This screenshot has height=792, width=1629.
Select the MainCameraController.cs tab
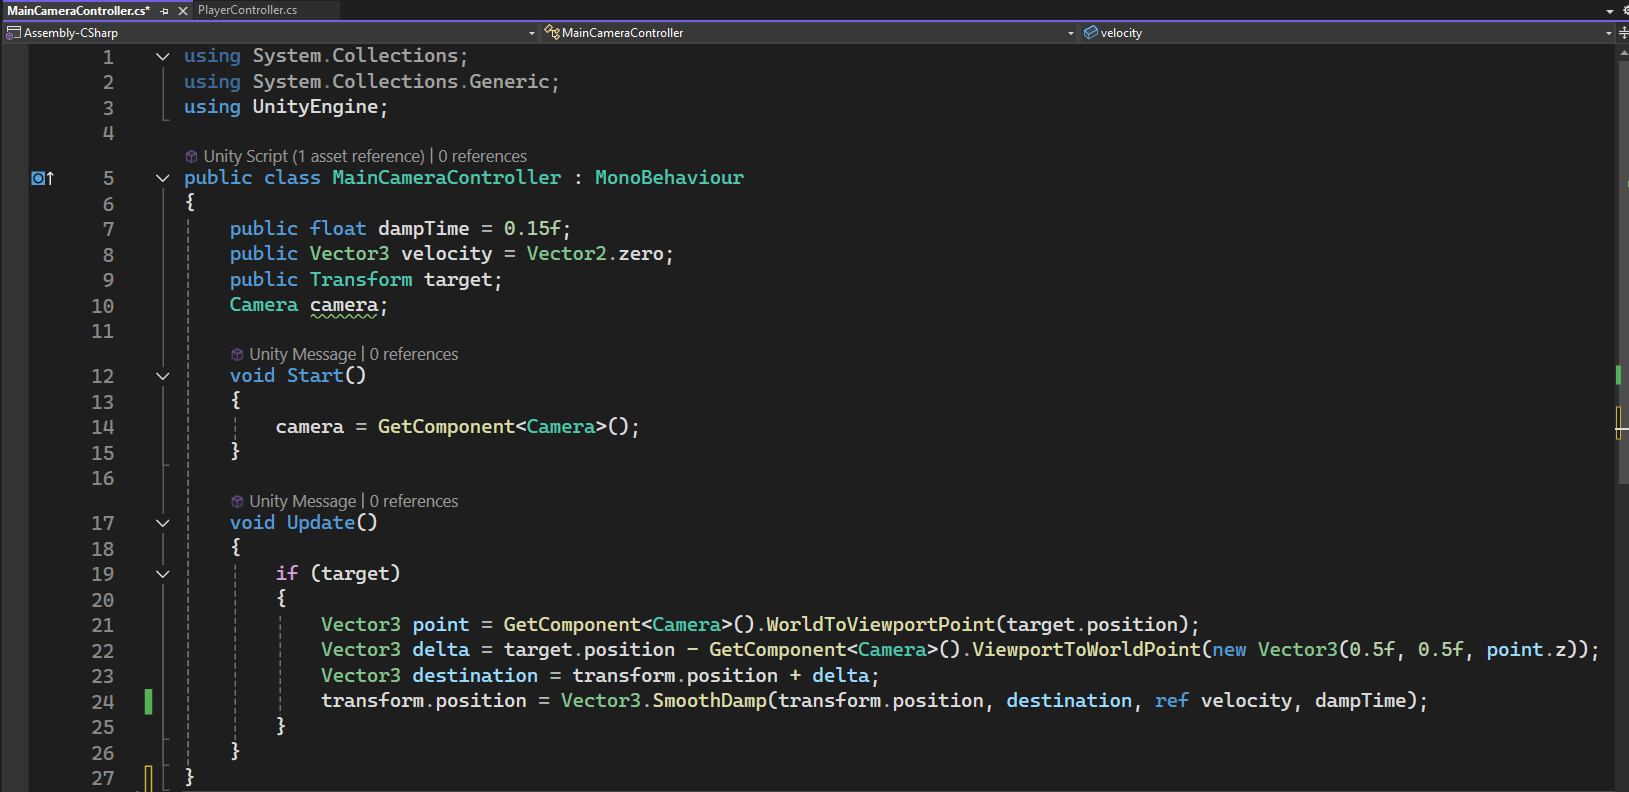pos(78,11)
